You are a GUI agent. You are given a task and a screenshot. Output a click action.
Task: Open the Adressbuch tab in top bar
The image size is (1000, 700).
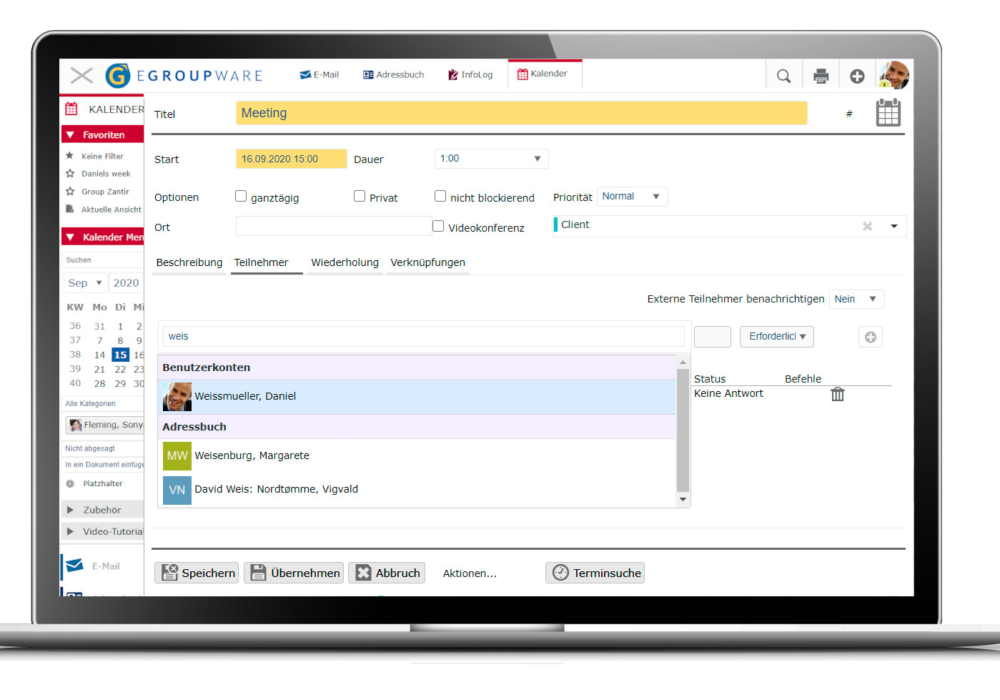click(x=393, y=75)
